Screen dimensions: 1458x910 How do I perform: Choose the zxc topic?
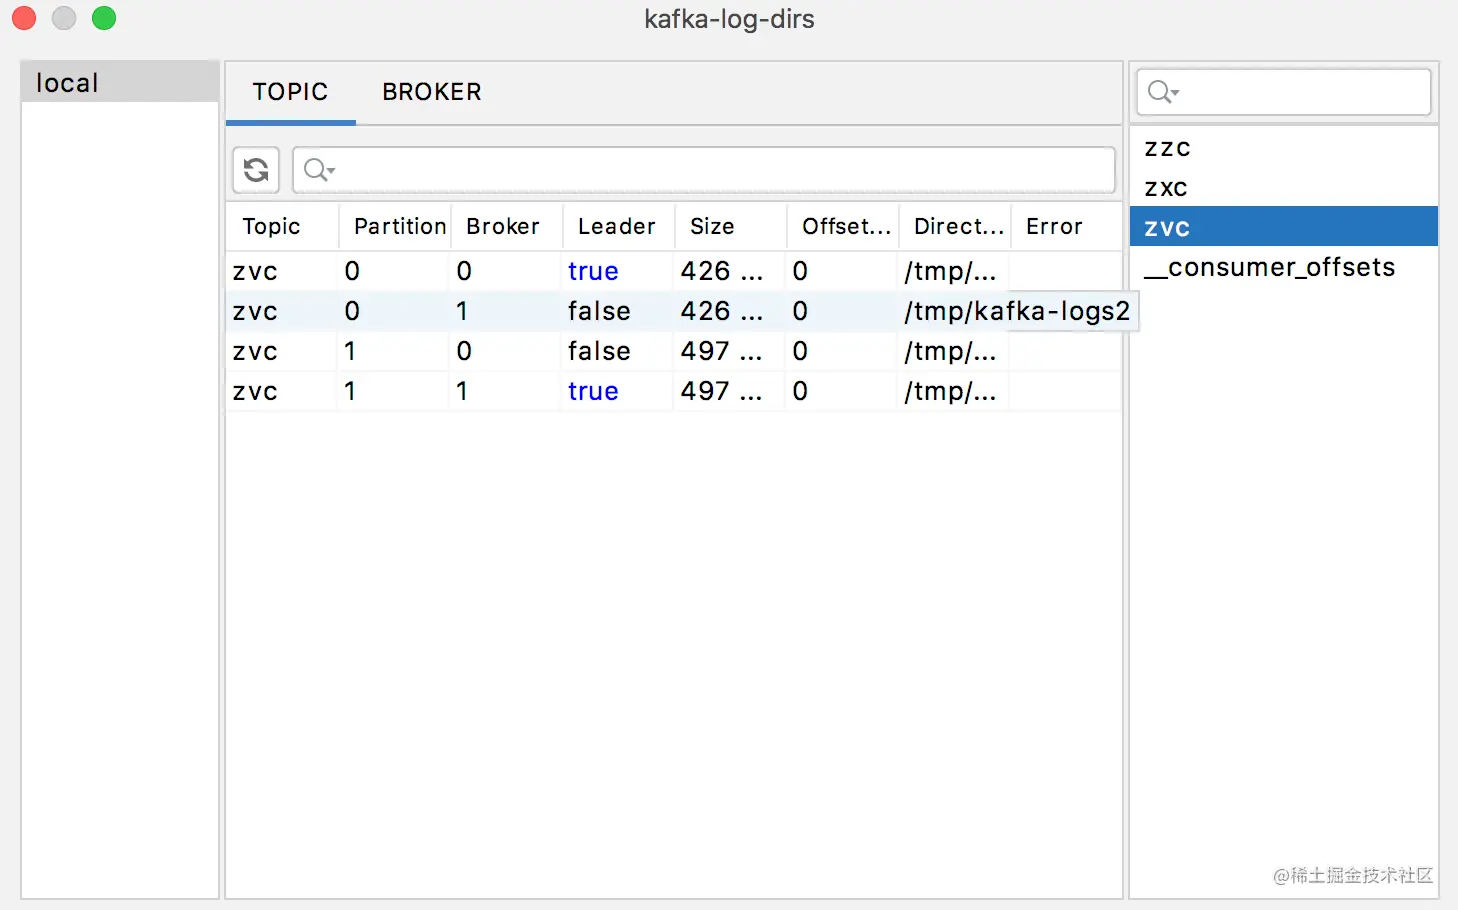pos(1166,188)
